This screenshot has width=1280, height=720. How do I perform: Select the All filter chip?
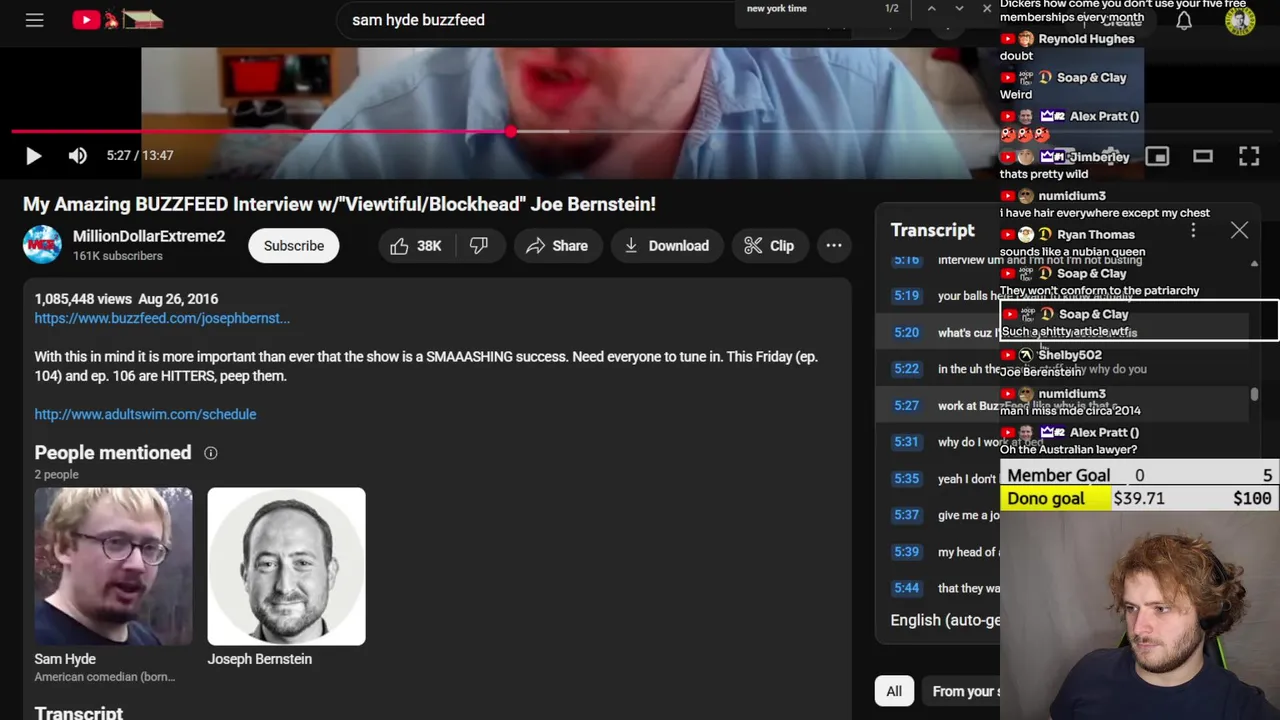tap(894, 691)
